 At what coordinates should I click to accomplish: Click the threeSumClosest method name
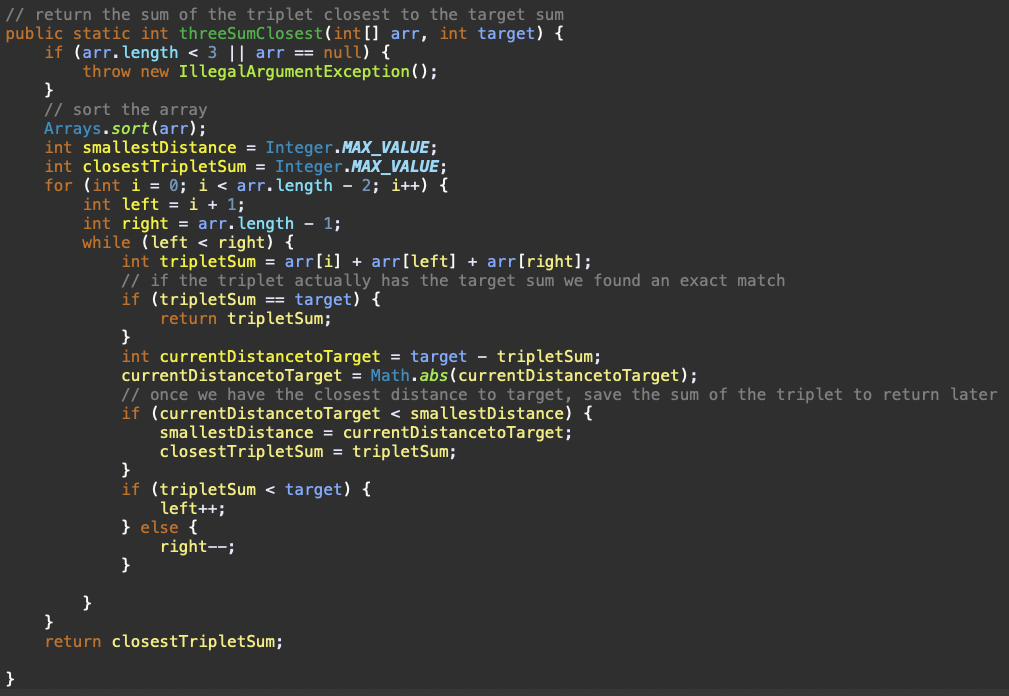tap(246, 33)
